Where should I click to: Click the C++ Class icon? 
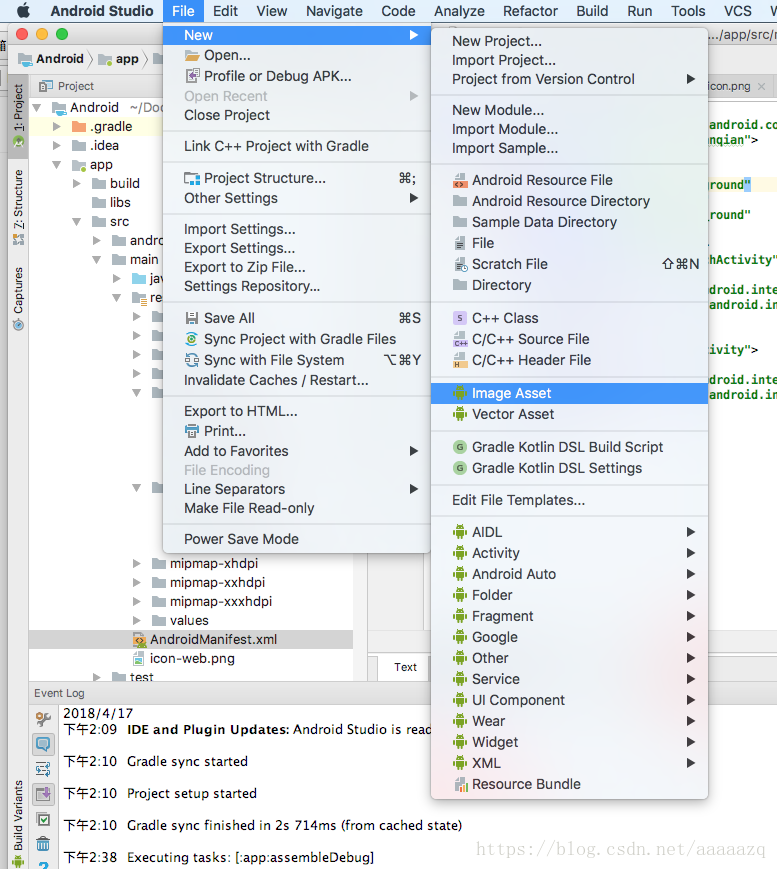pyautogui.click(x=460, y=318)
